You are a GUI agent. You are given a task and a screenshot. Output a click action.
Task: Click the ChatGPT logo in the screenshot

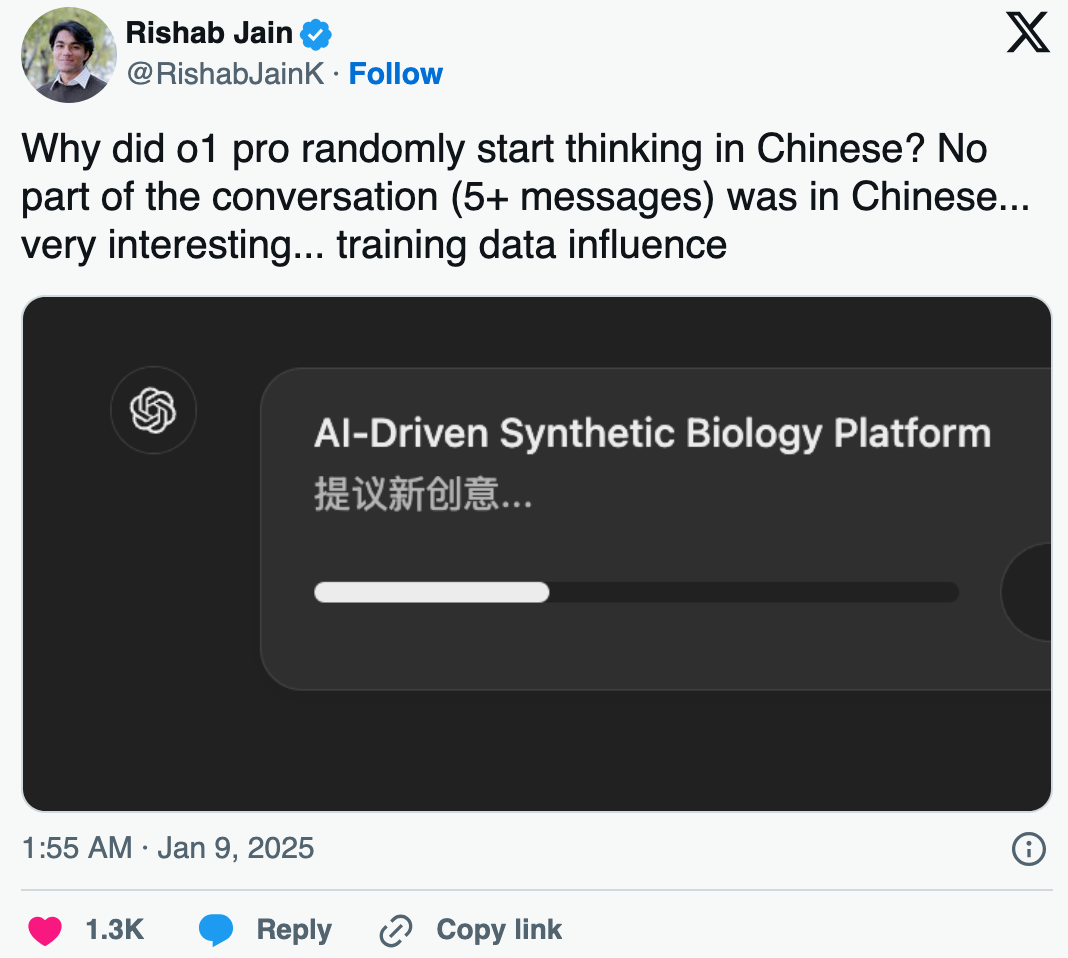[x=153, y=410]
